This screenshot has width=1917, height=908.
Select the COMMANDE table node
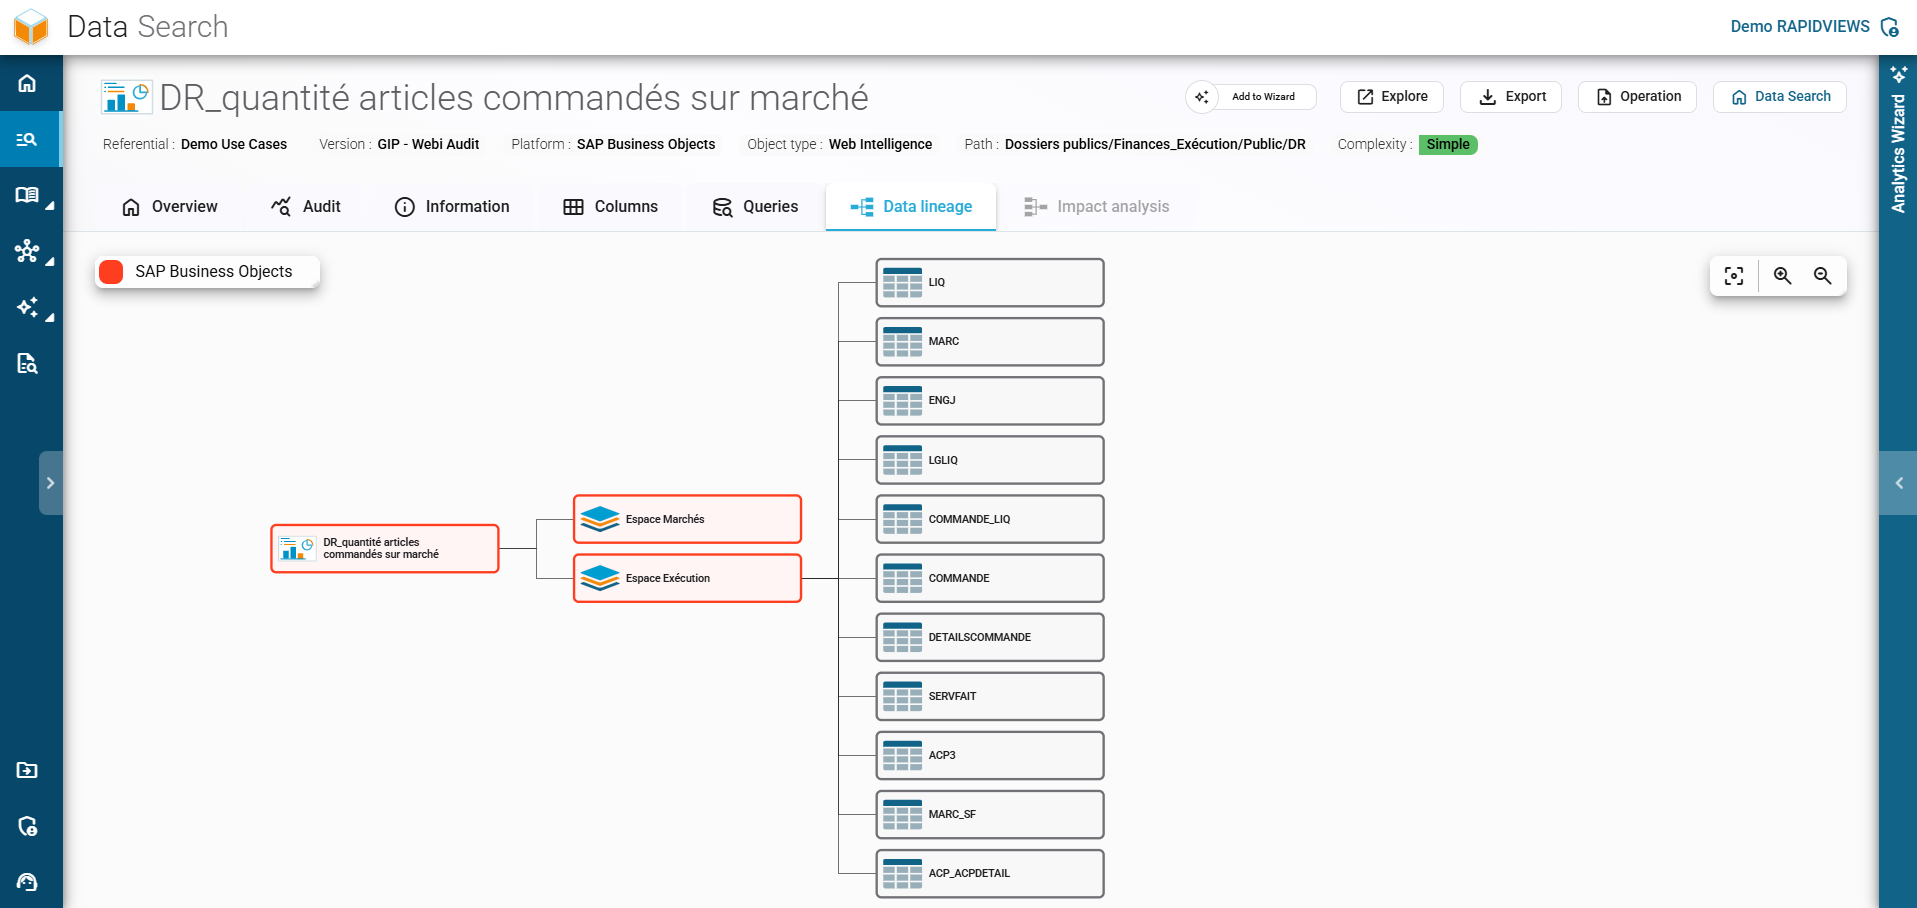tap(990, 579)
